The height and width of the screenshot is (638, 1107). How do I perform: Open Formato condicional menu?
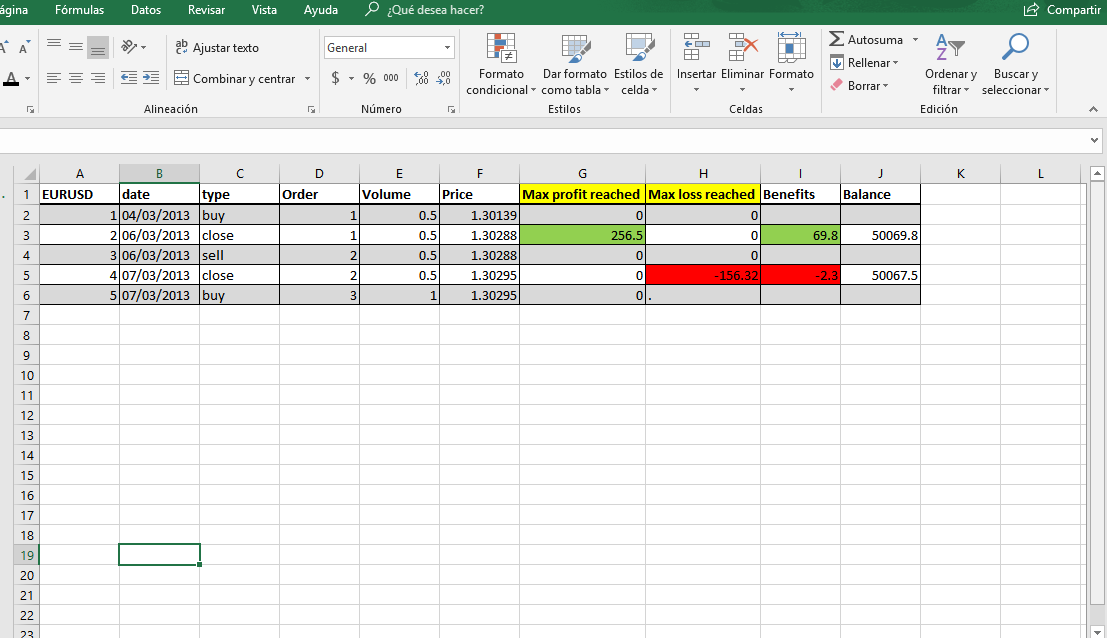(x=501, y=64)
